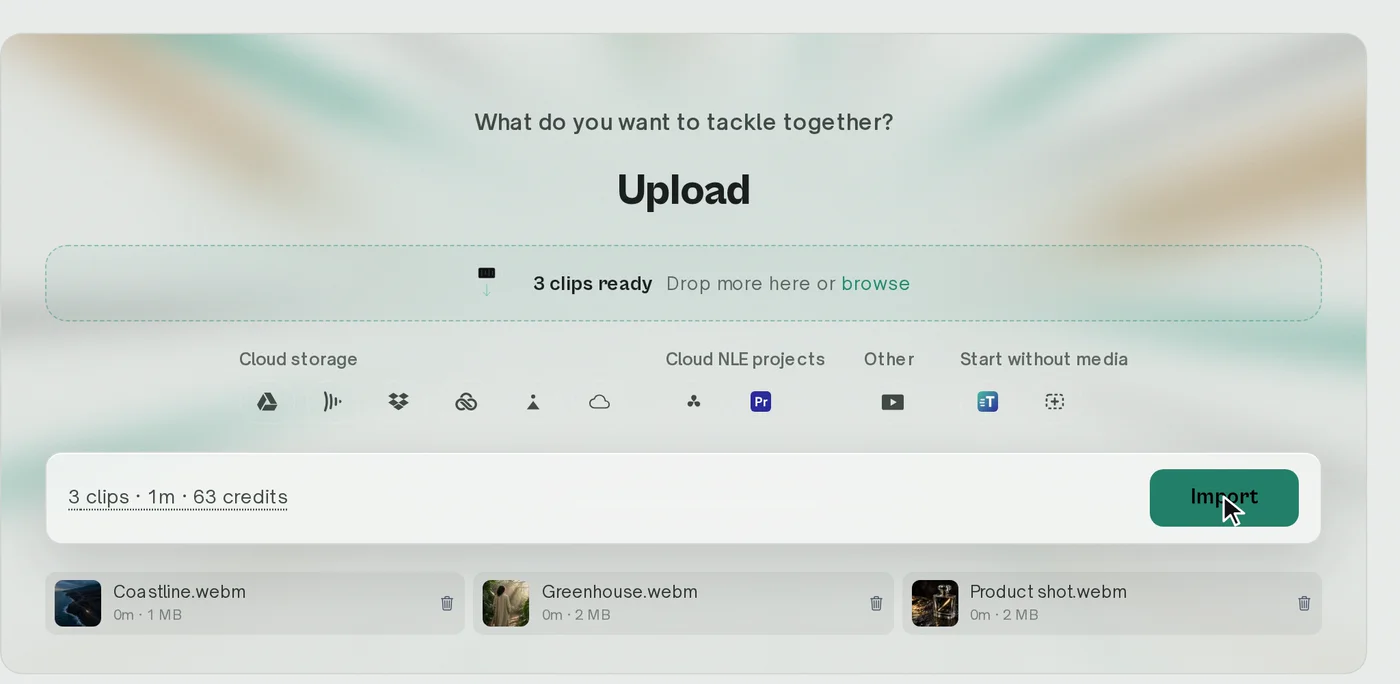Viewport: 1400px width, 684px height.
Task: Create empty project with dashed plus icon
Action: [x=1054, y=402]
